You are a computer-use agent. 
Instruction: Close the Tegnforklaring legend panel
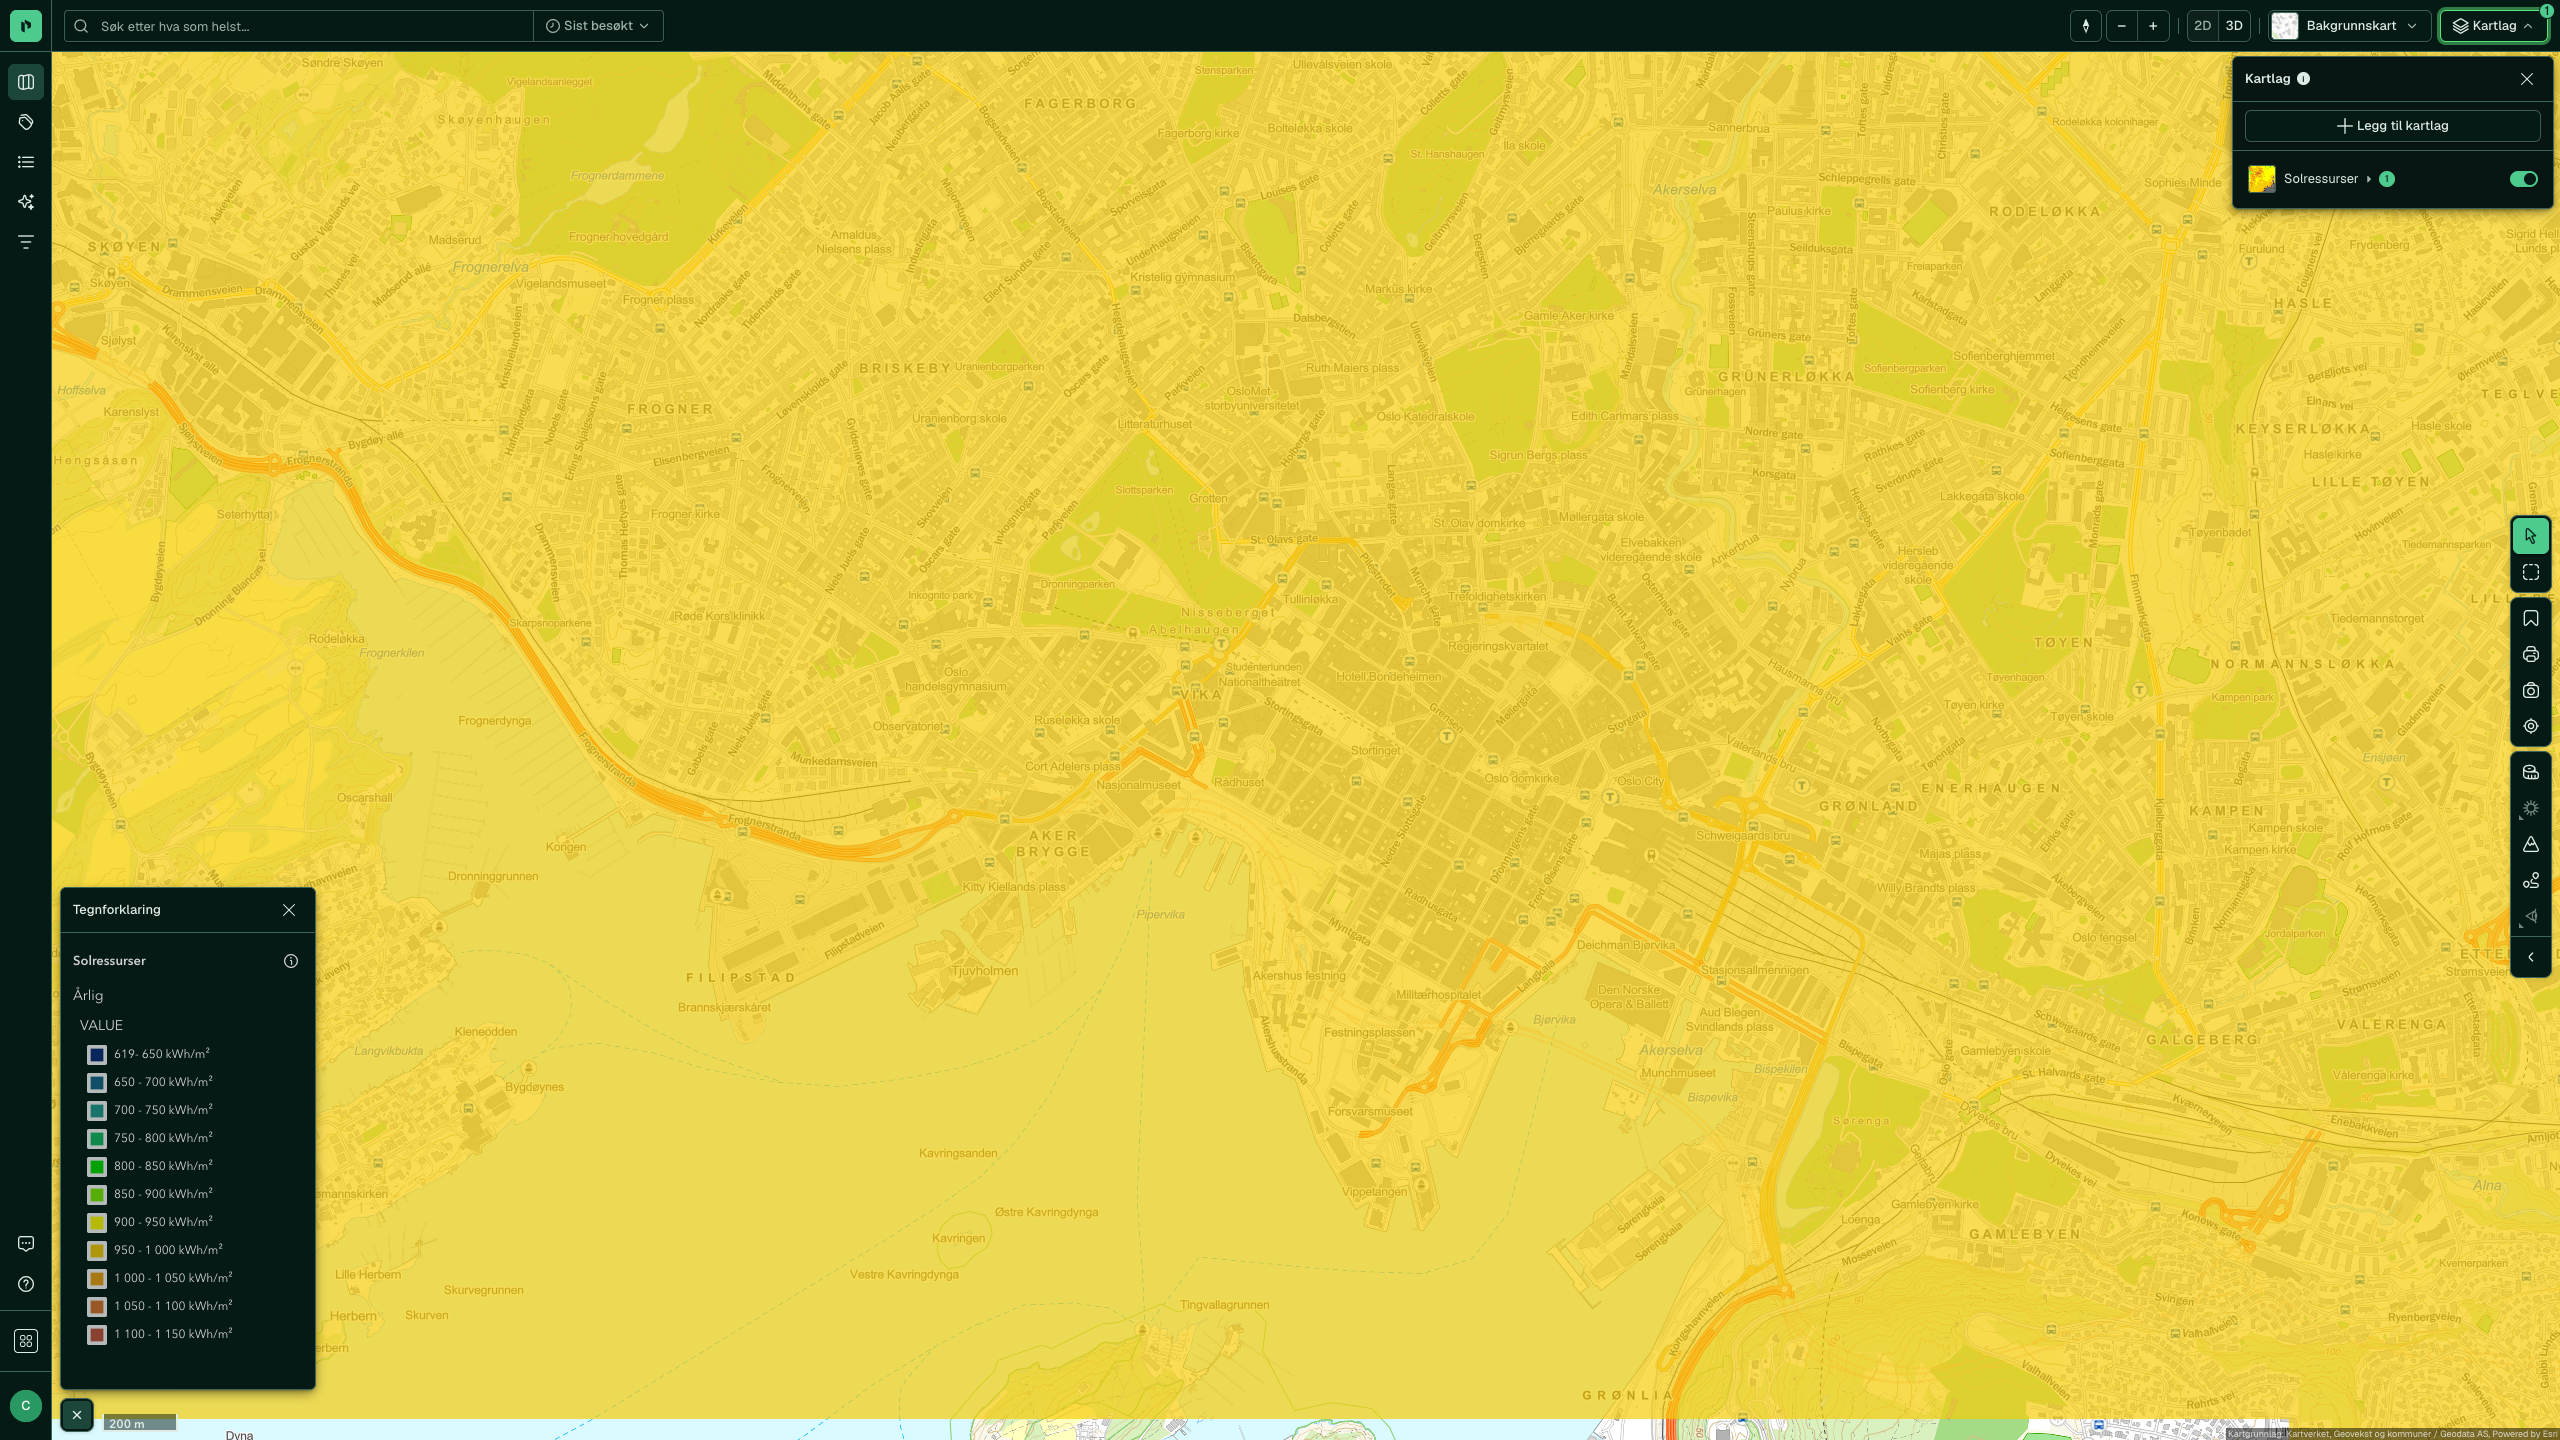(x=289, y=910)
